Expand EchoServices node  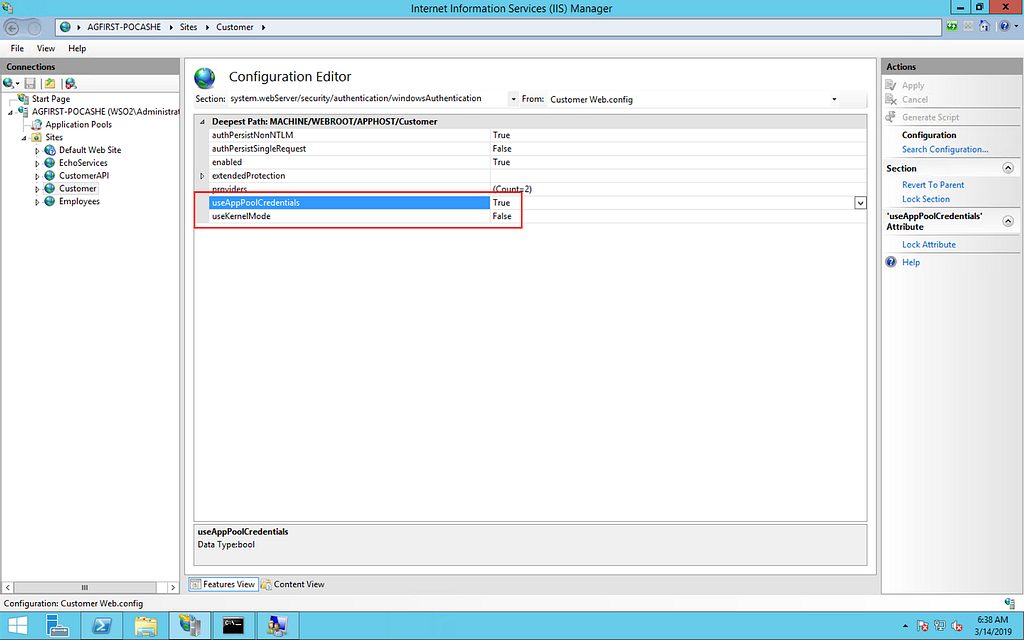tap(37, 164)
